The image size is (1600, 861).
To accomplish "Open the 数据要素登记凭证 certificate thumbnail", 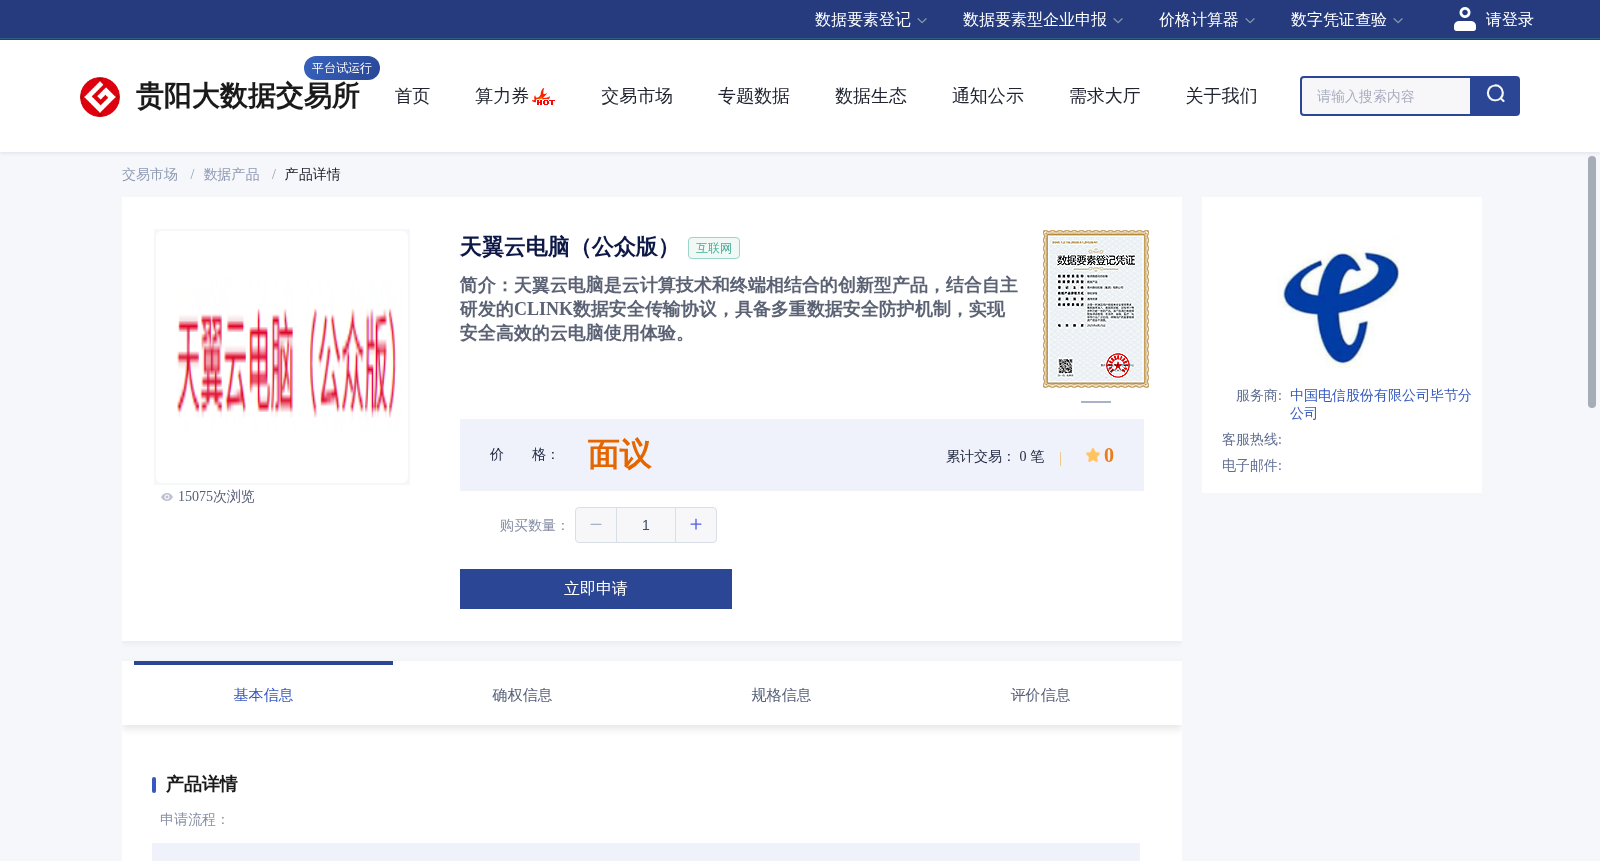I will 1096,309.
